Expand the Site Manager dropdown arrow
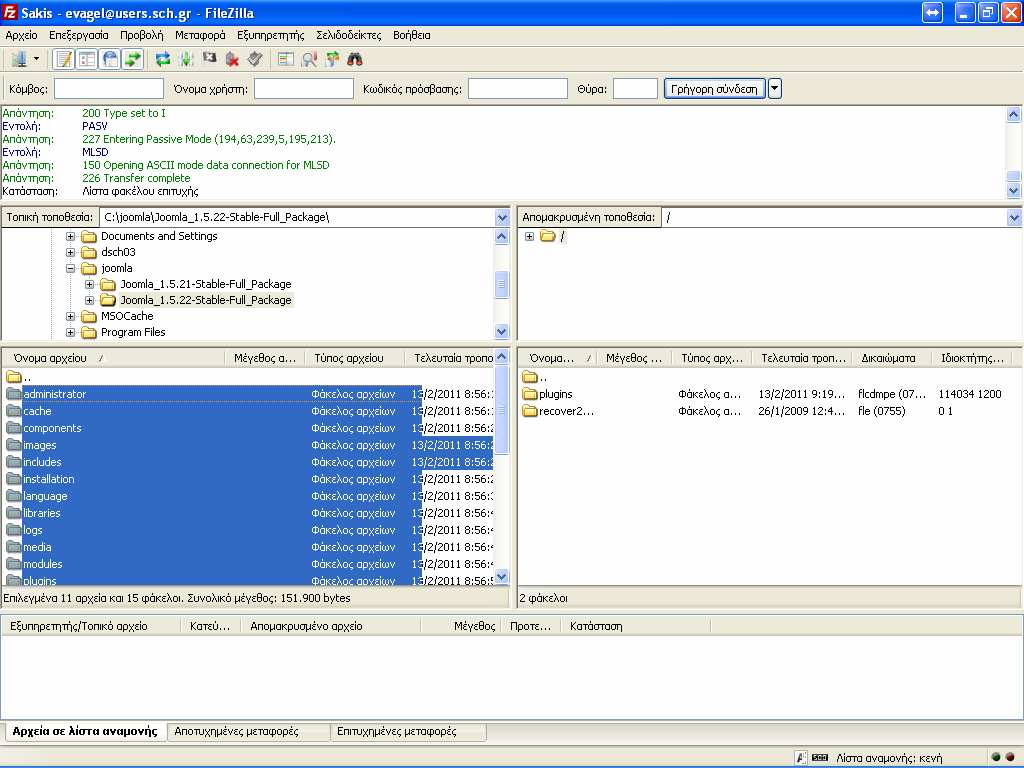This screenshot has height=768, width=1024. tap(37, 59)
